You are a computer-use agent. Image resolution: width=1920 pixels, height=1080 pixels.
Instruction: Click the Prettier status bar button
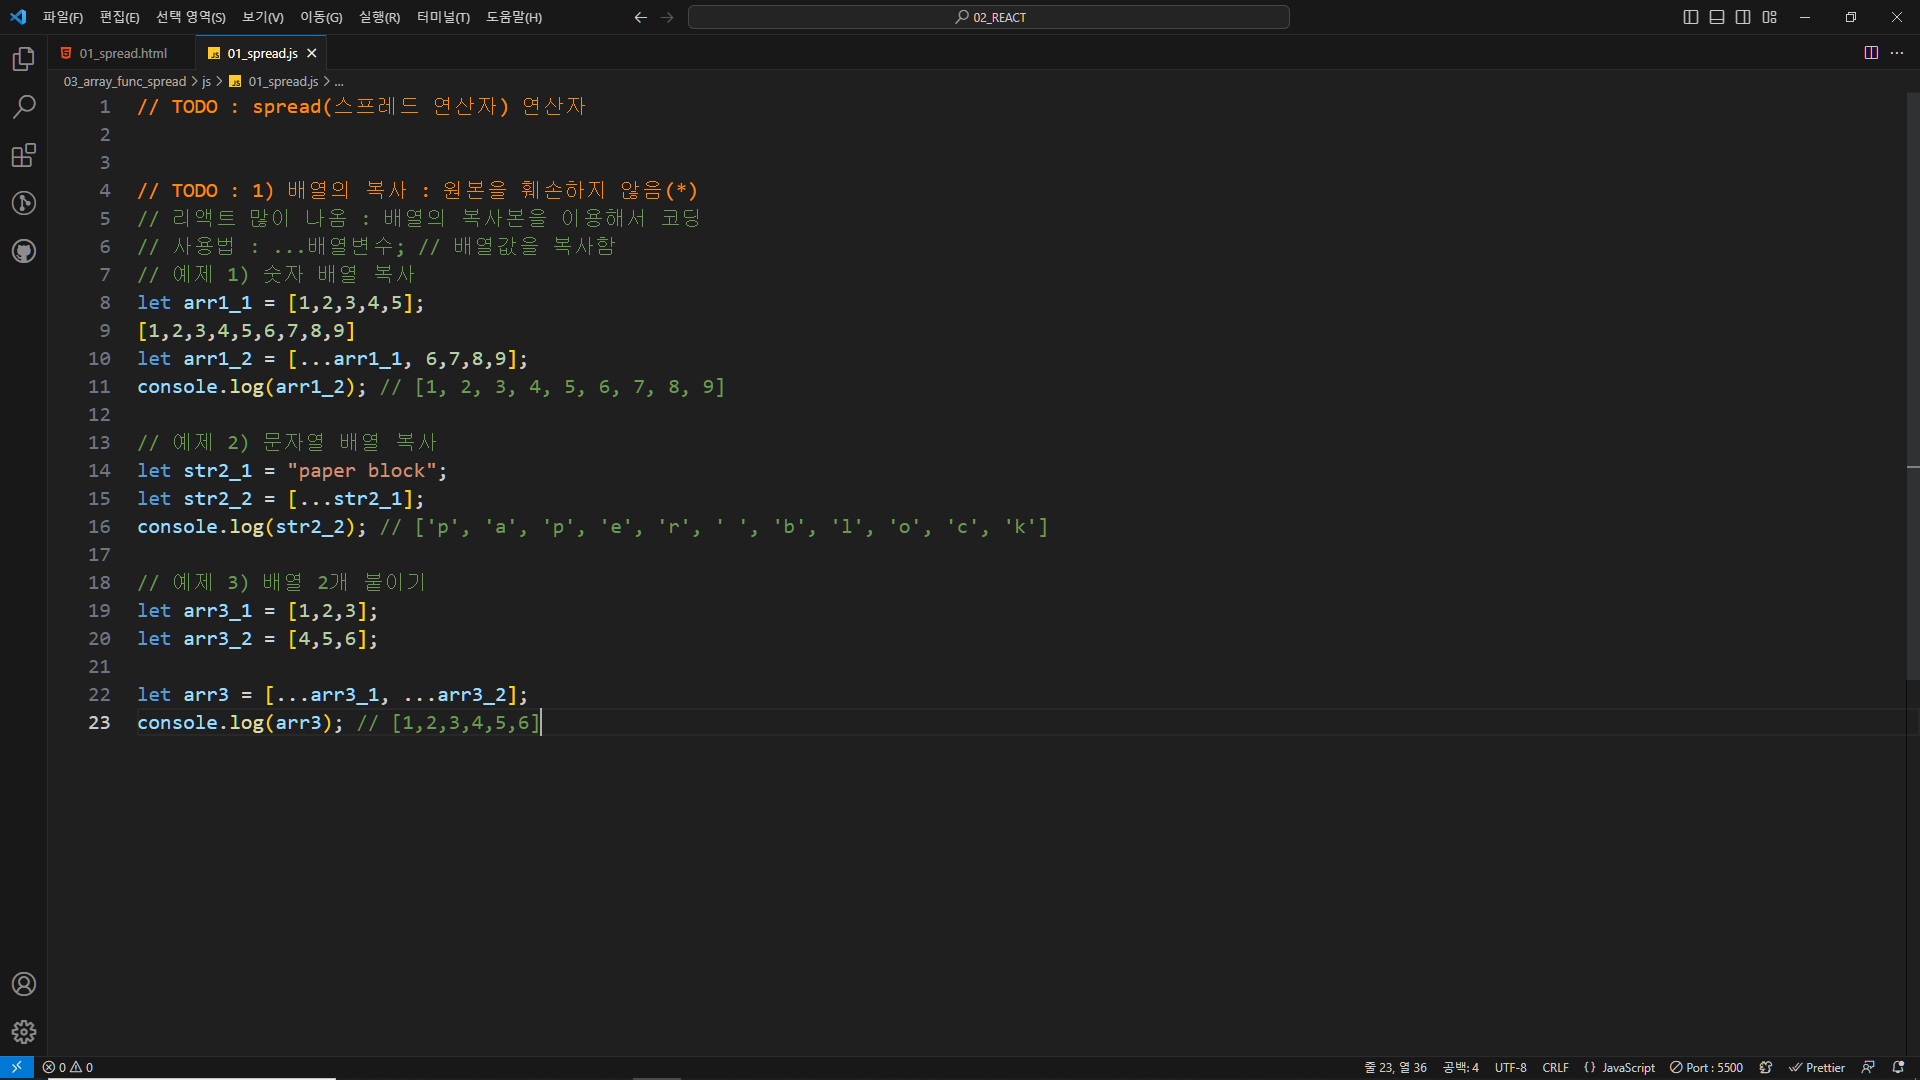[x=1817, y=1067]
